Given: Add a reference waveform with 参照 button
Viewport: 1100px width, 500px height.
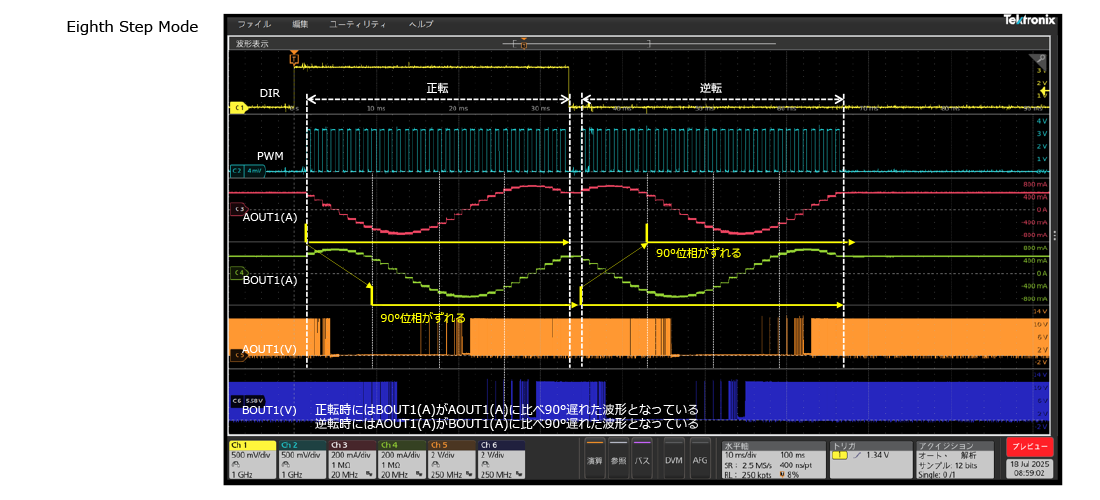Looking at the screenshot, I should coord(619,460).
